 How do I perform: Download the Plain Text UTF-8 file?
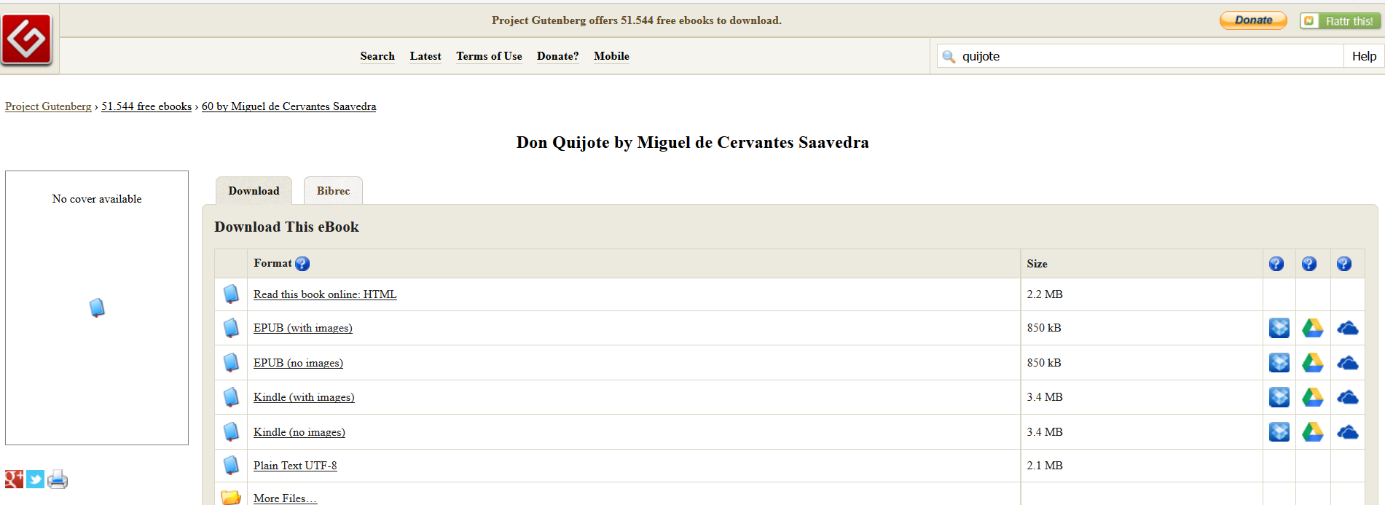pyautogui.click(x=295, y=465)
